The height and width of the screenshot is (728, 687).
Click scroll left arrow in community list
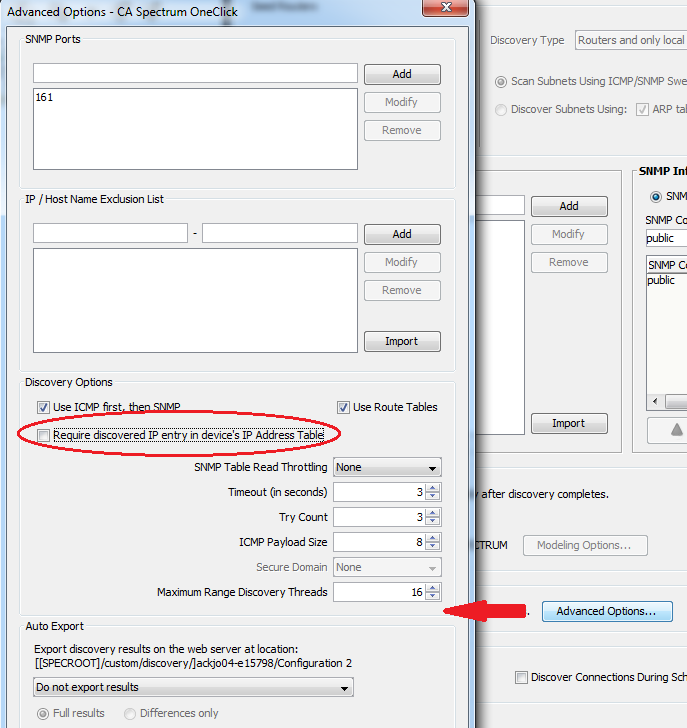tap(655, 402)
